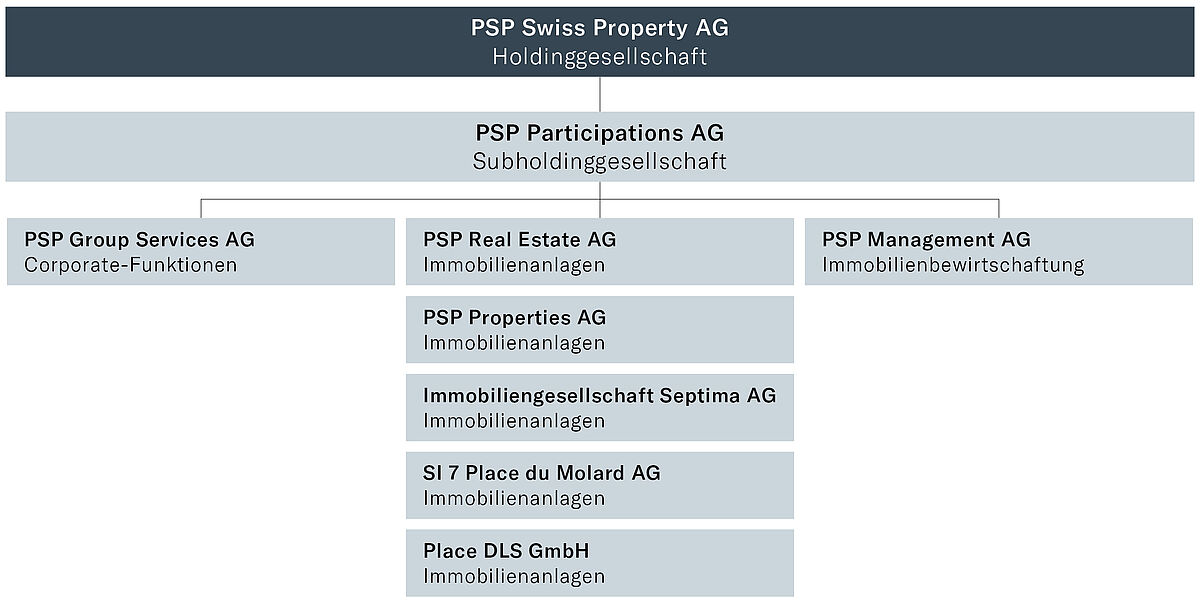Click the Holdinggesellschaft subtitle text
The image size is (1200, 603).
(x=600, y=57)
